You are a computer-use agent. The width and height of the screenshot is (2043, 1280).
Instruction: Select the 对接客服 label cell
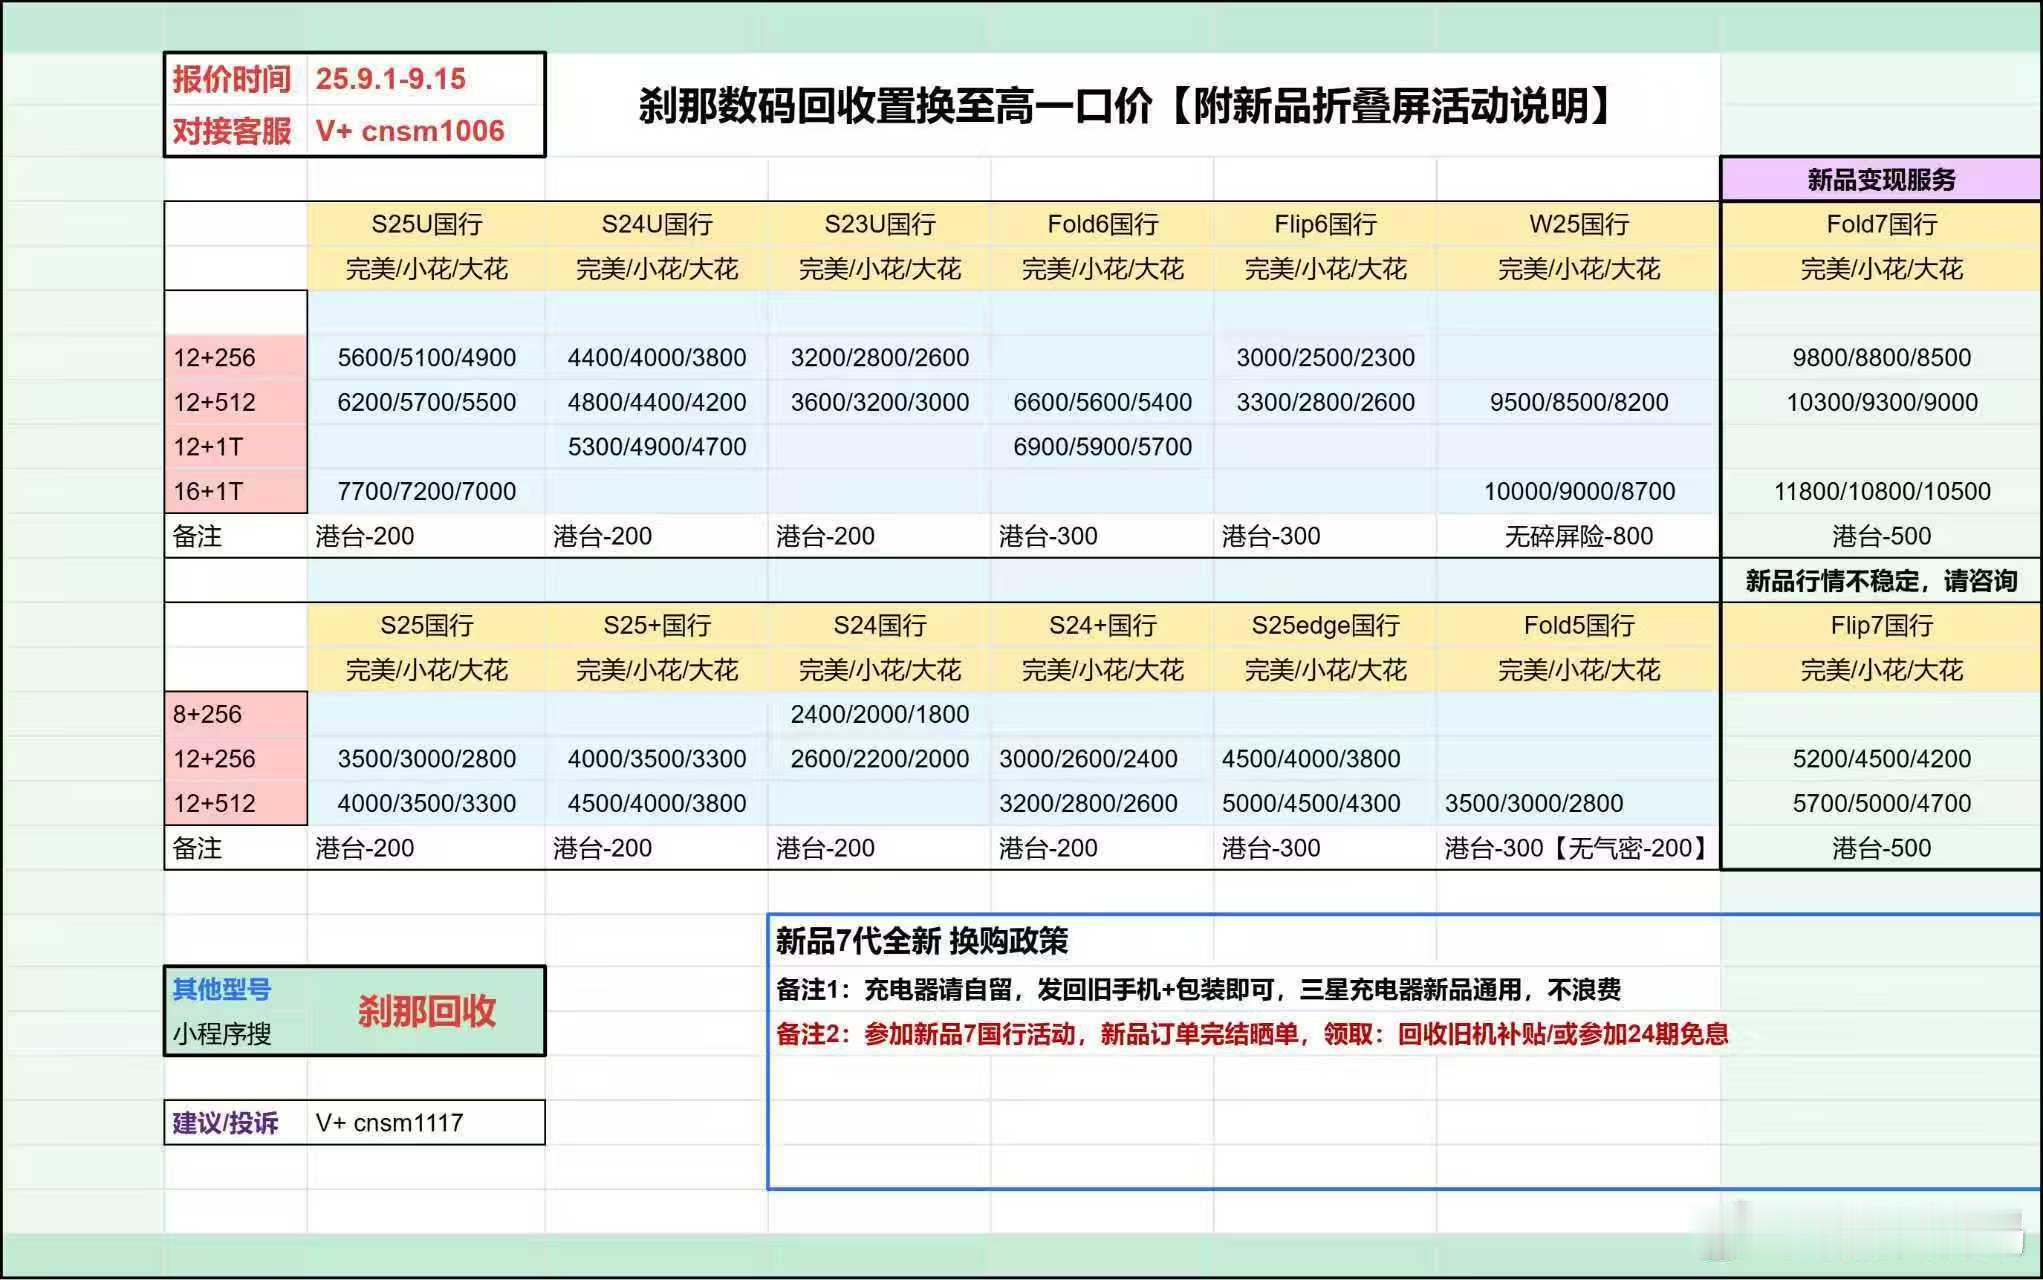tap(235, 130)
